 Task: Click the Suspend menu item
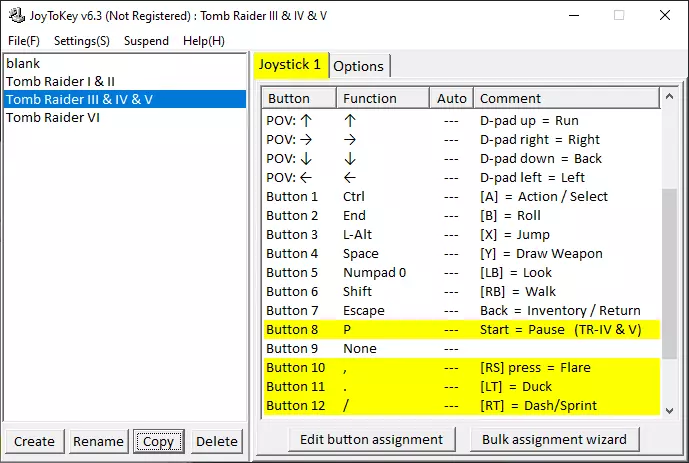146,41
